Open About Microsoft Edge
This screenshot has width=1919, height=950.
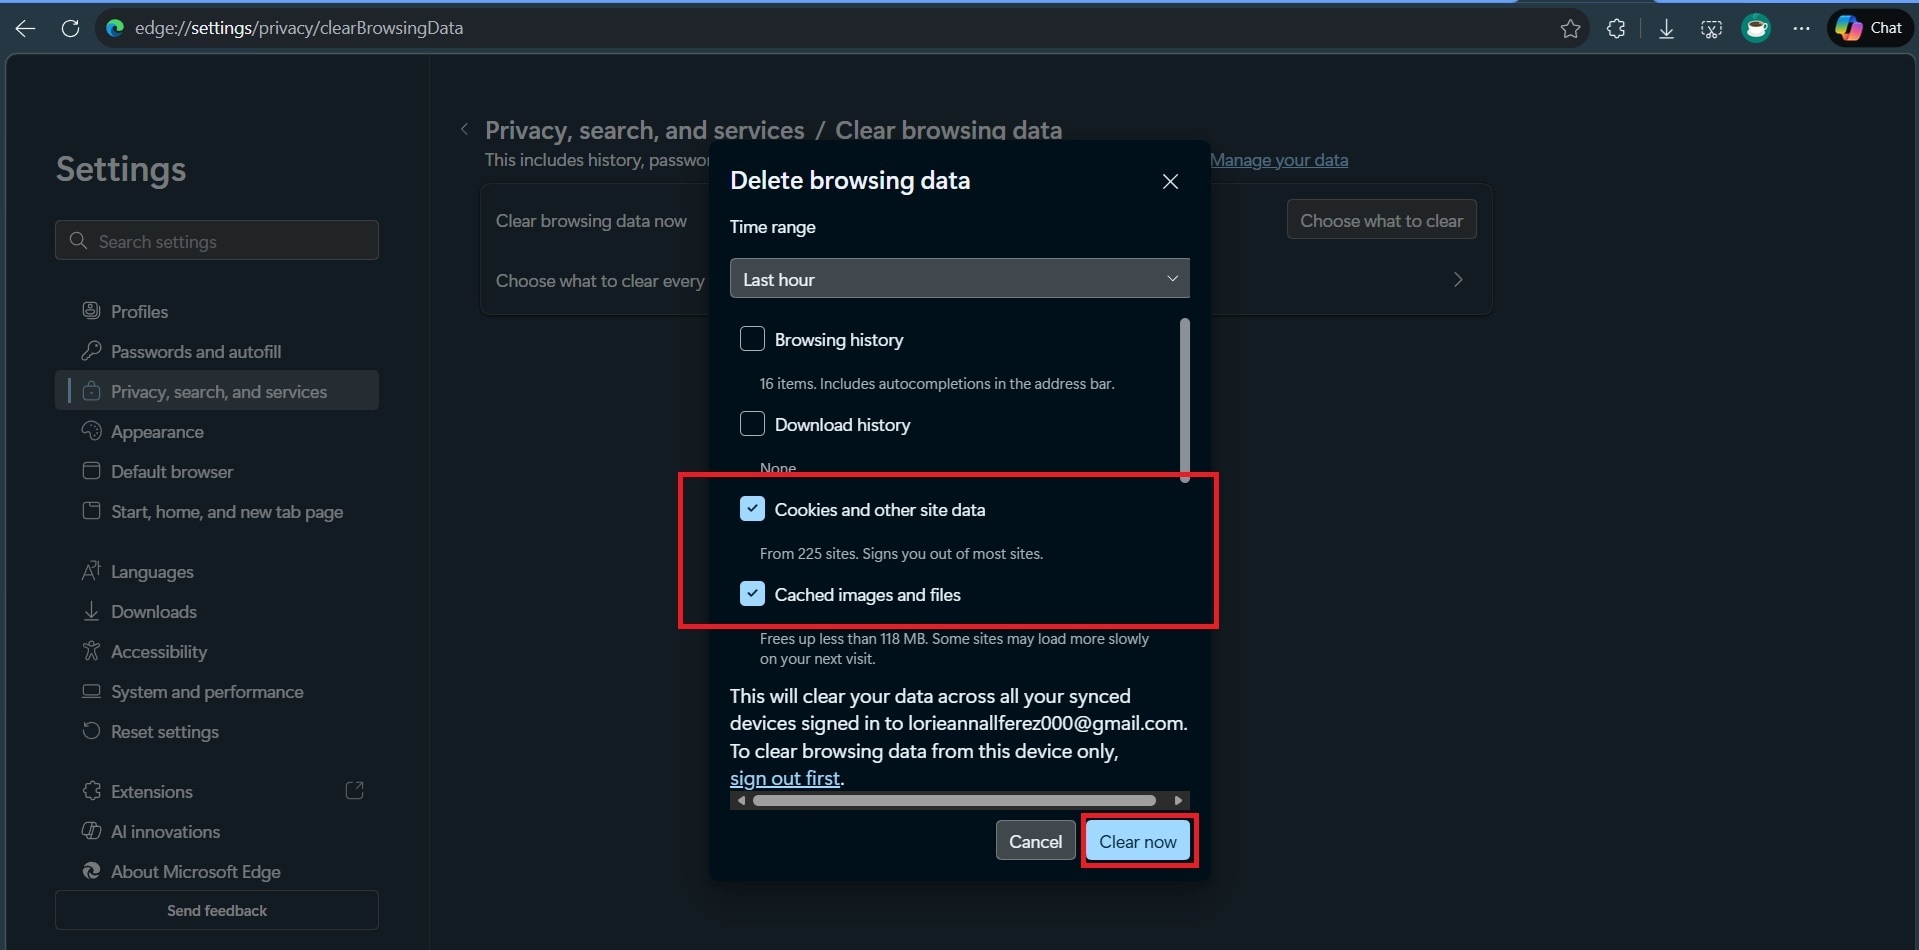pos(217,871)
